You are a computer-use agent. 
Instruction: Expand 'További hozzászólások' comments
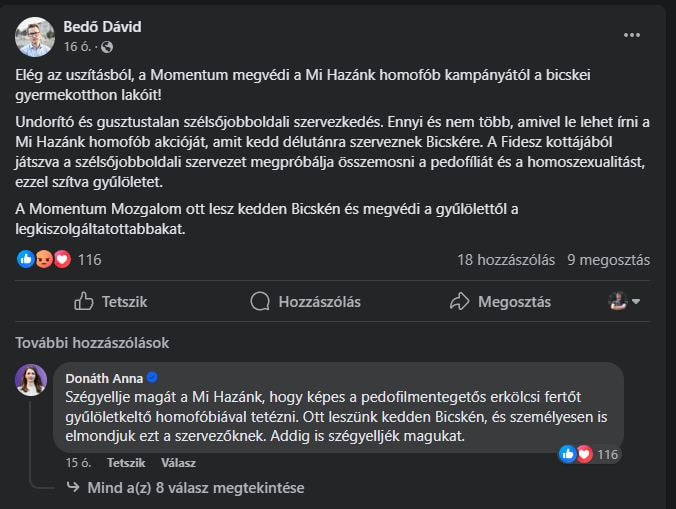[92, 342]
